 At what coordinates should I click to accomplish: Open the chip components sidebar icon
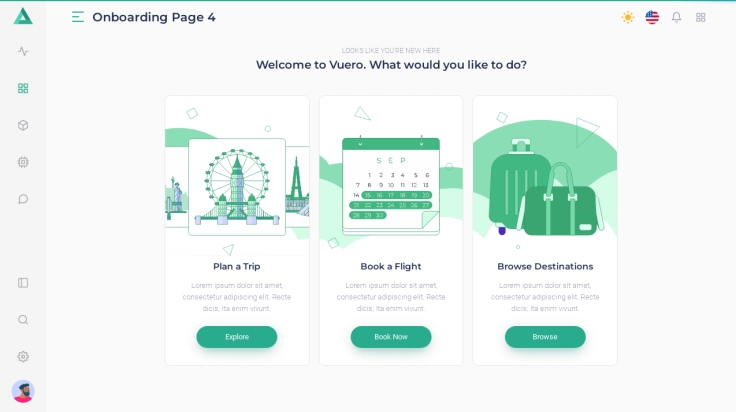tap(23, 162)
